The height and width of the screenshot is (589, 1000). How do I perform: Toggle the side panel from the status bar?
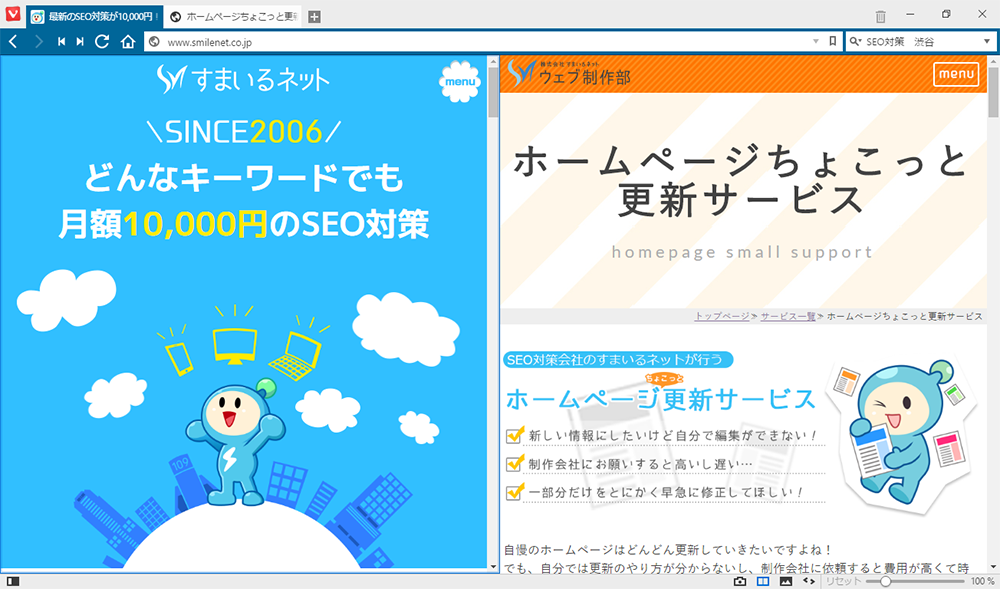pos(13,581)
